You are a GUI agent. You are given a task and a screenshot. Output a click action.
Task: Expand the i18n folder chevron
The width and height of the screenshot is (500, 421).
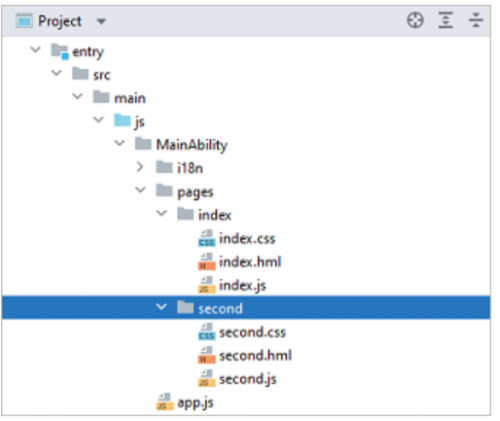click(x=140, y=167)
